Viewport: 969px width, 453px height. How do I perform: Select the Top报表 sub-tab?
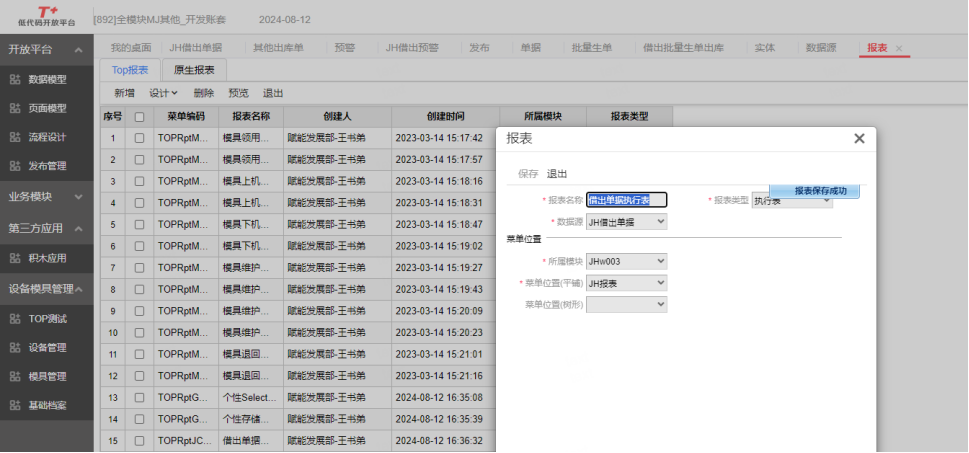[x=130, y=70]
